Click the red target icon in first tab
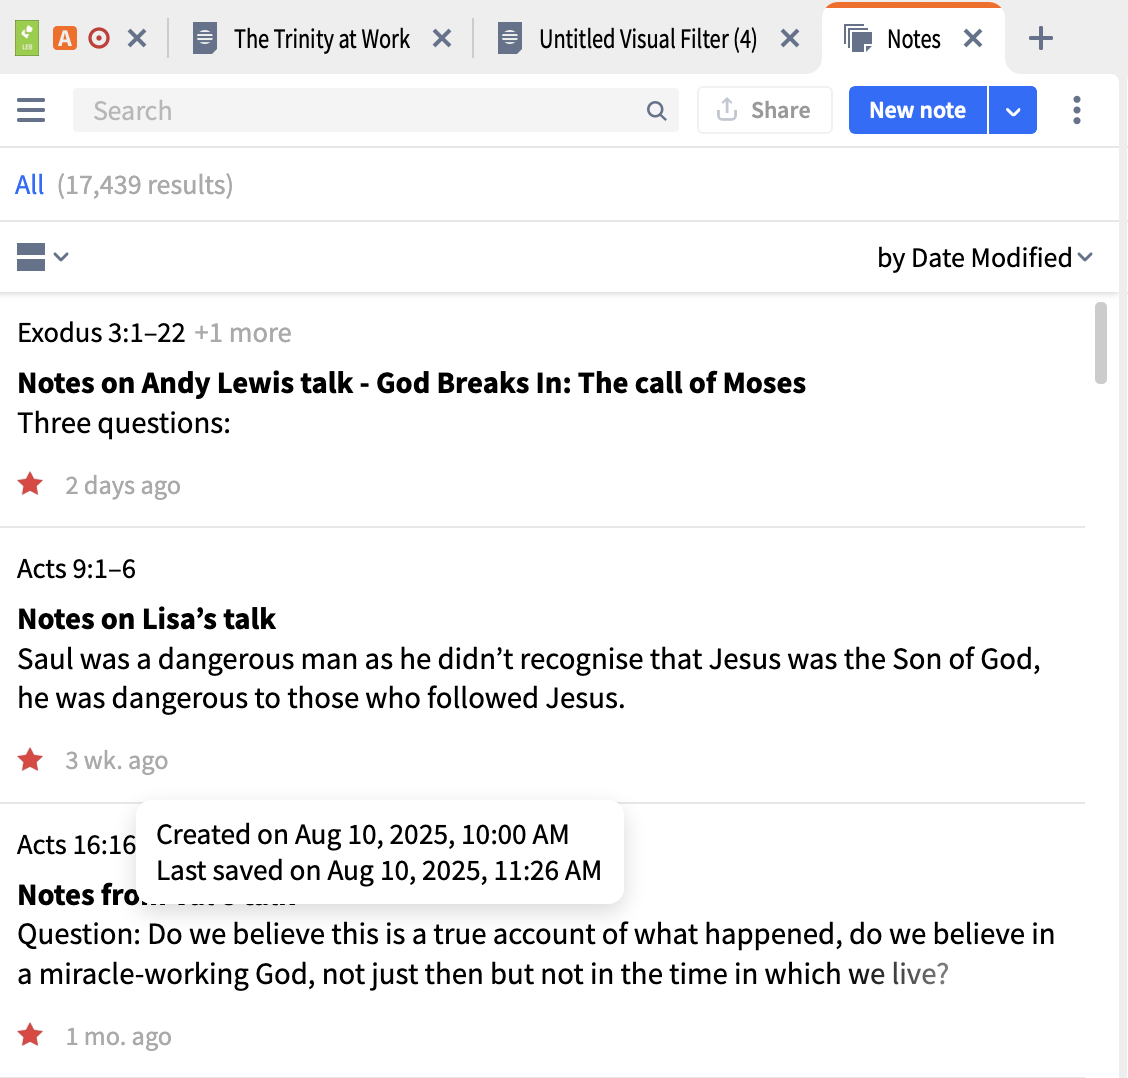Image resolution: width=1128 pixels, height=1078 pixels. tap(99, 38)
